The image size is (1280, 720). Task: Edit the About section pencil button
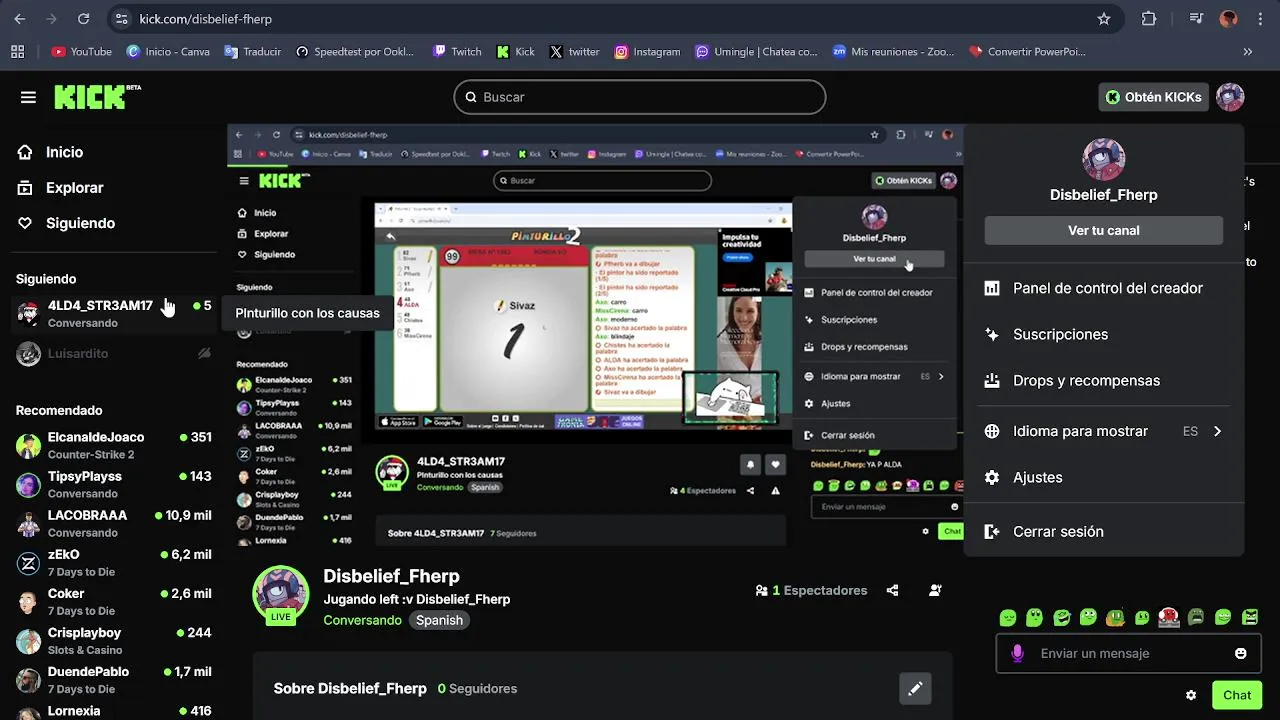(x=914, y=688)
